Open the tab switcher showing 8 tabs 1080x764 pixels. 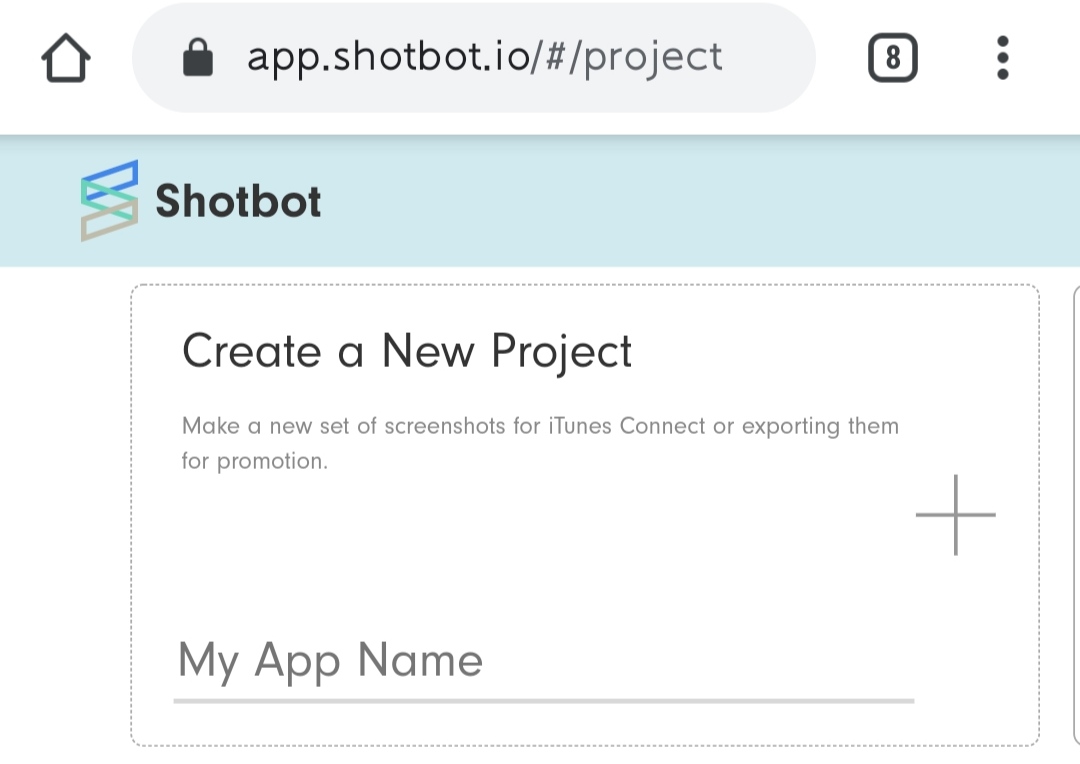point(893,58)
